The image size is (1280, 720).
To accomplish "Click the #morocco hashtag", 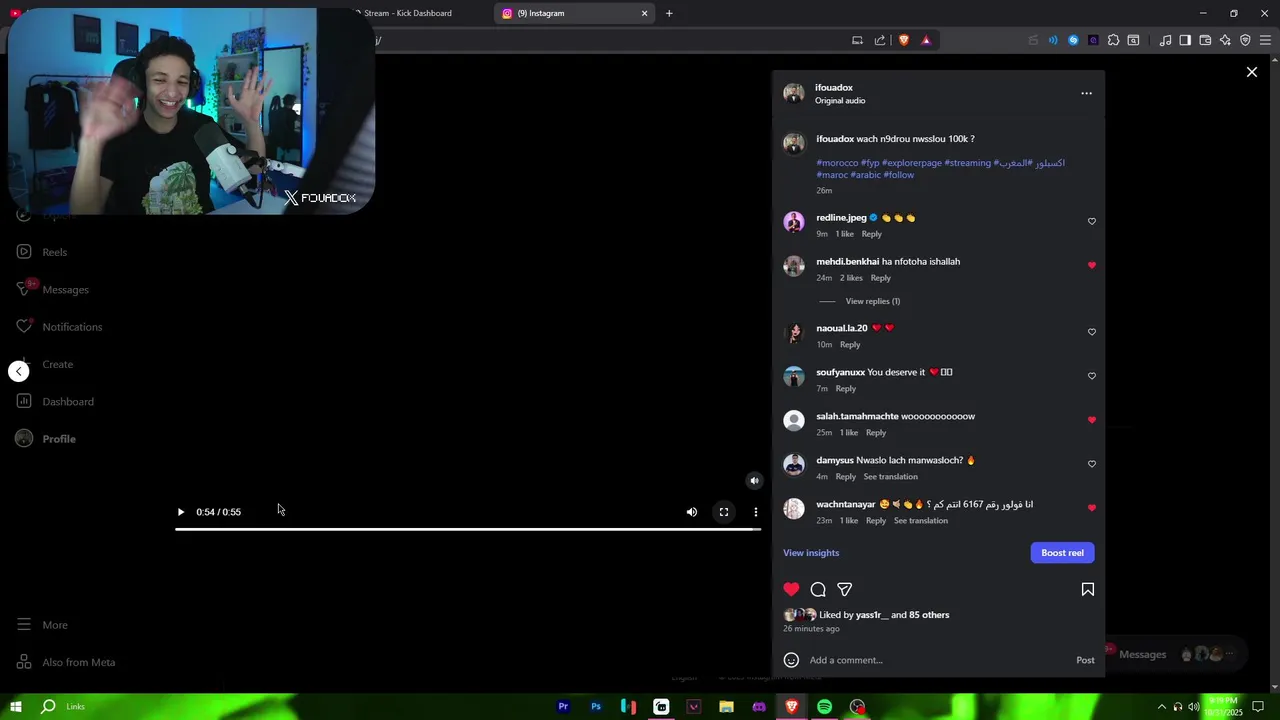I will coord(837,163).
